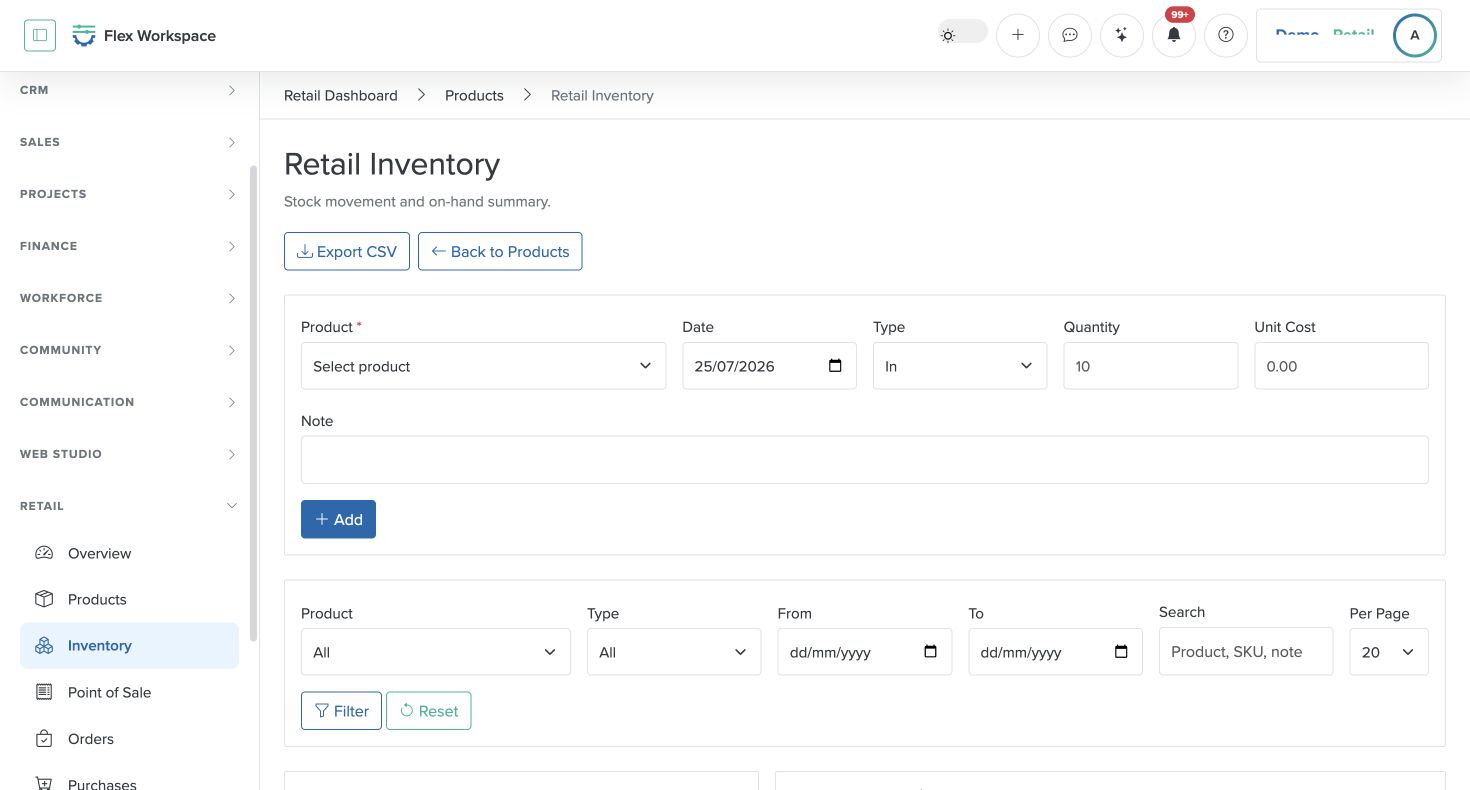1470x790 pixels.
Task: Click the To date filter field
Action: point(1056,652)
